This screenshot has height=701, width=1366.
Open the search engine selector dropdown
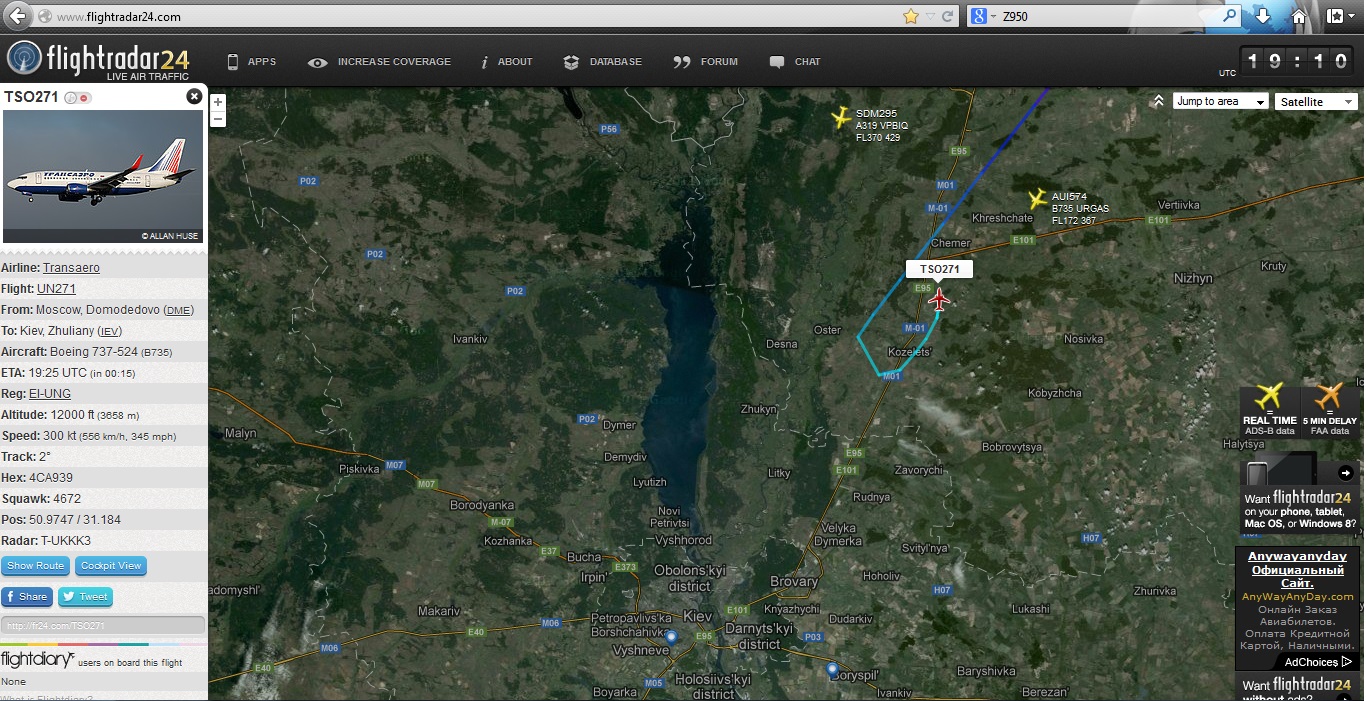[984, 16]
